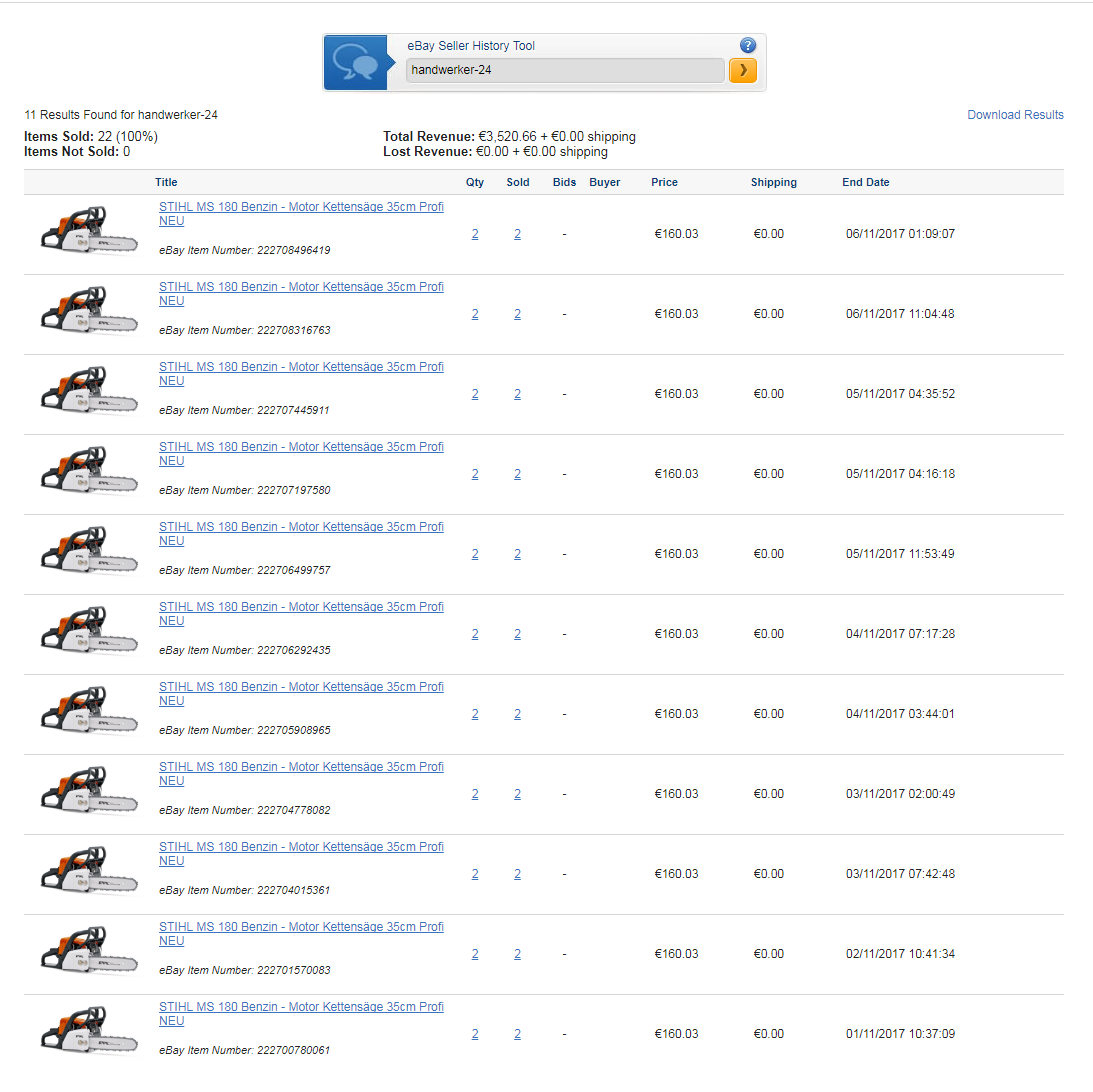Screen dimensions: 1093x1092
Task: Open STIHL listing with item number 222708316763
Action: pyautogui.click(x=300, y=287)
